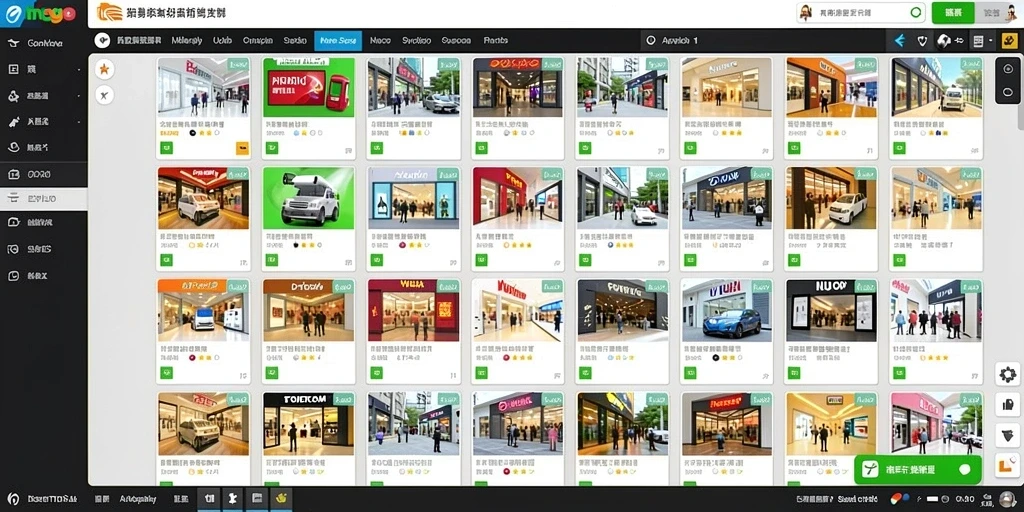Expand the fourth sidebar item arrow
The image size is (1024, 512).
(78, 121)
